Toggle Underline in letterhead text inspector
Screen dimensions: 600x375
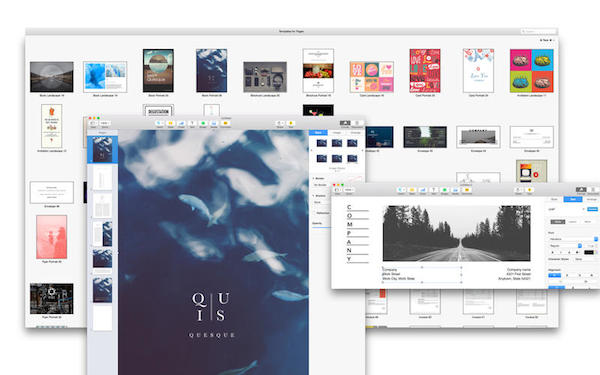point(569,252)
